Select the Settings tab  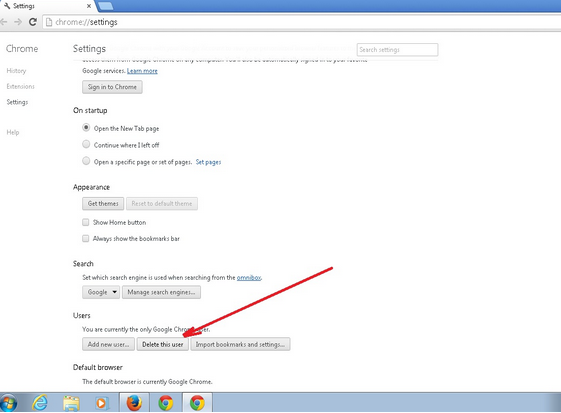tap(48, 6)
